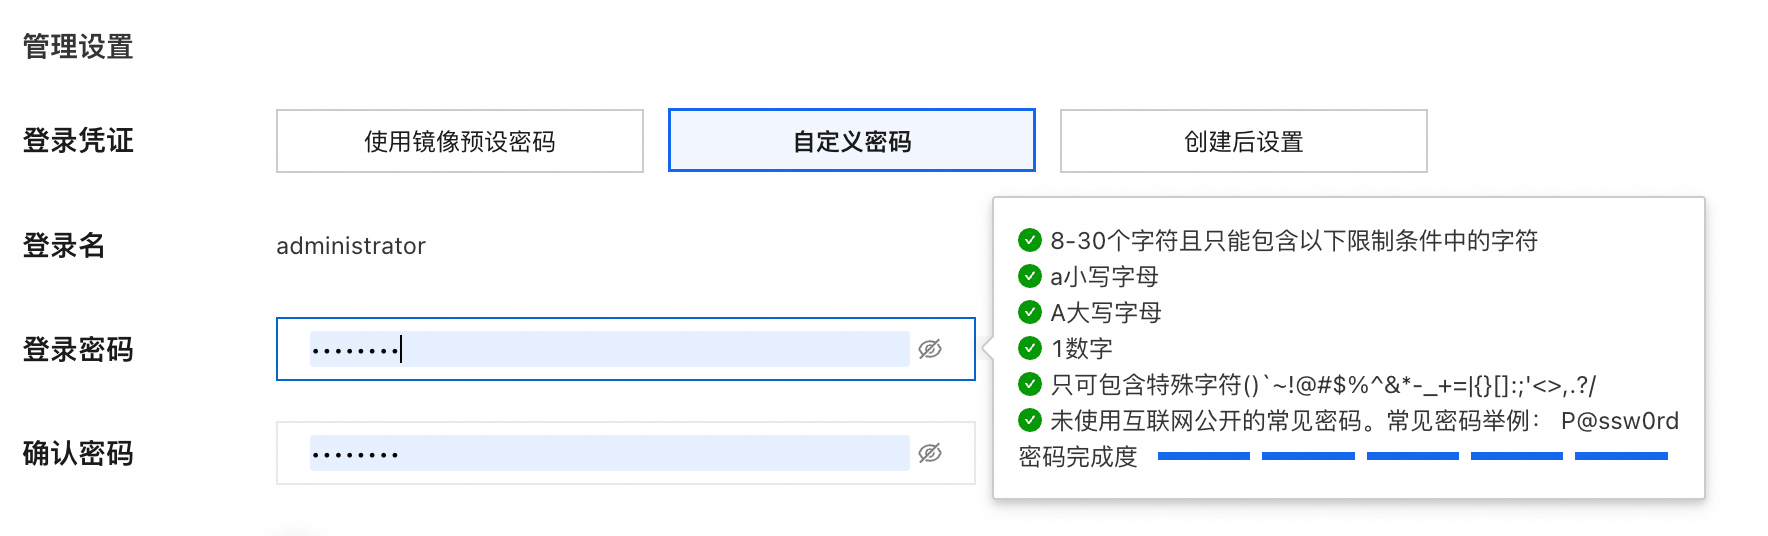Click inside the 登录密码 input field

pyautogui.click(x=608, y=349)
